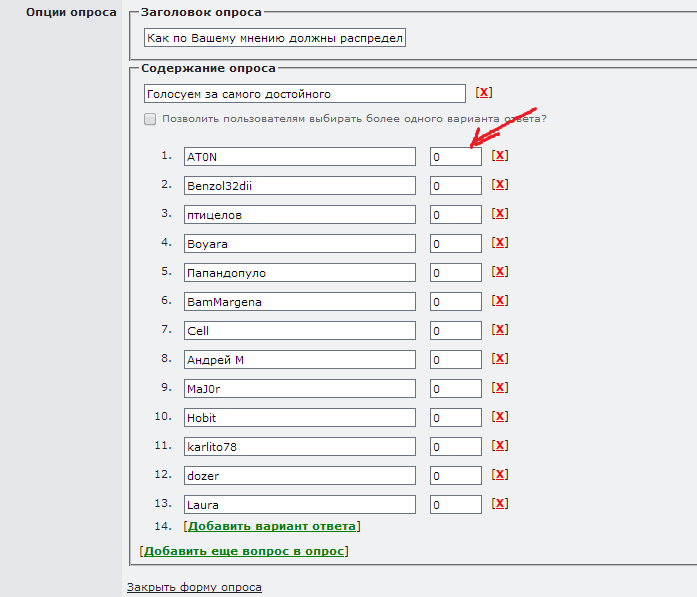
Task: Click 'Закрыть форму опроса' link
Action: point(194,587)
